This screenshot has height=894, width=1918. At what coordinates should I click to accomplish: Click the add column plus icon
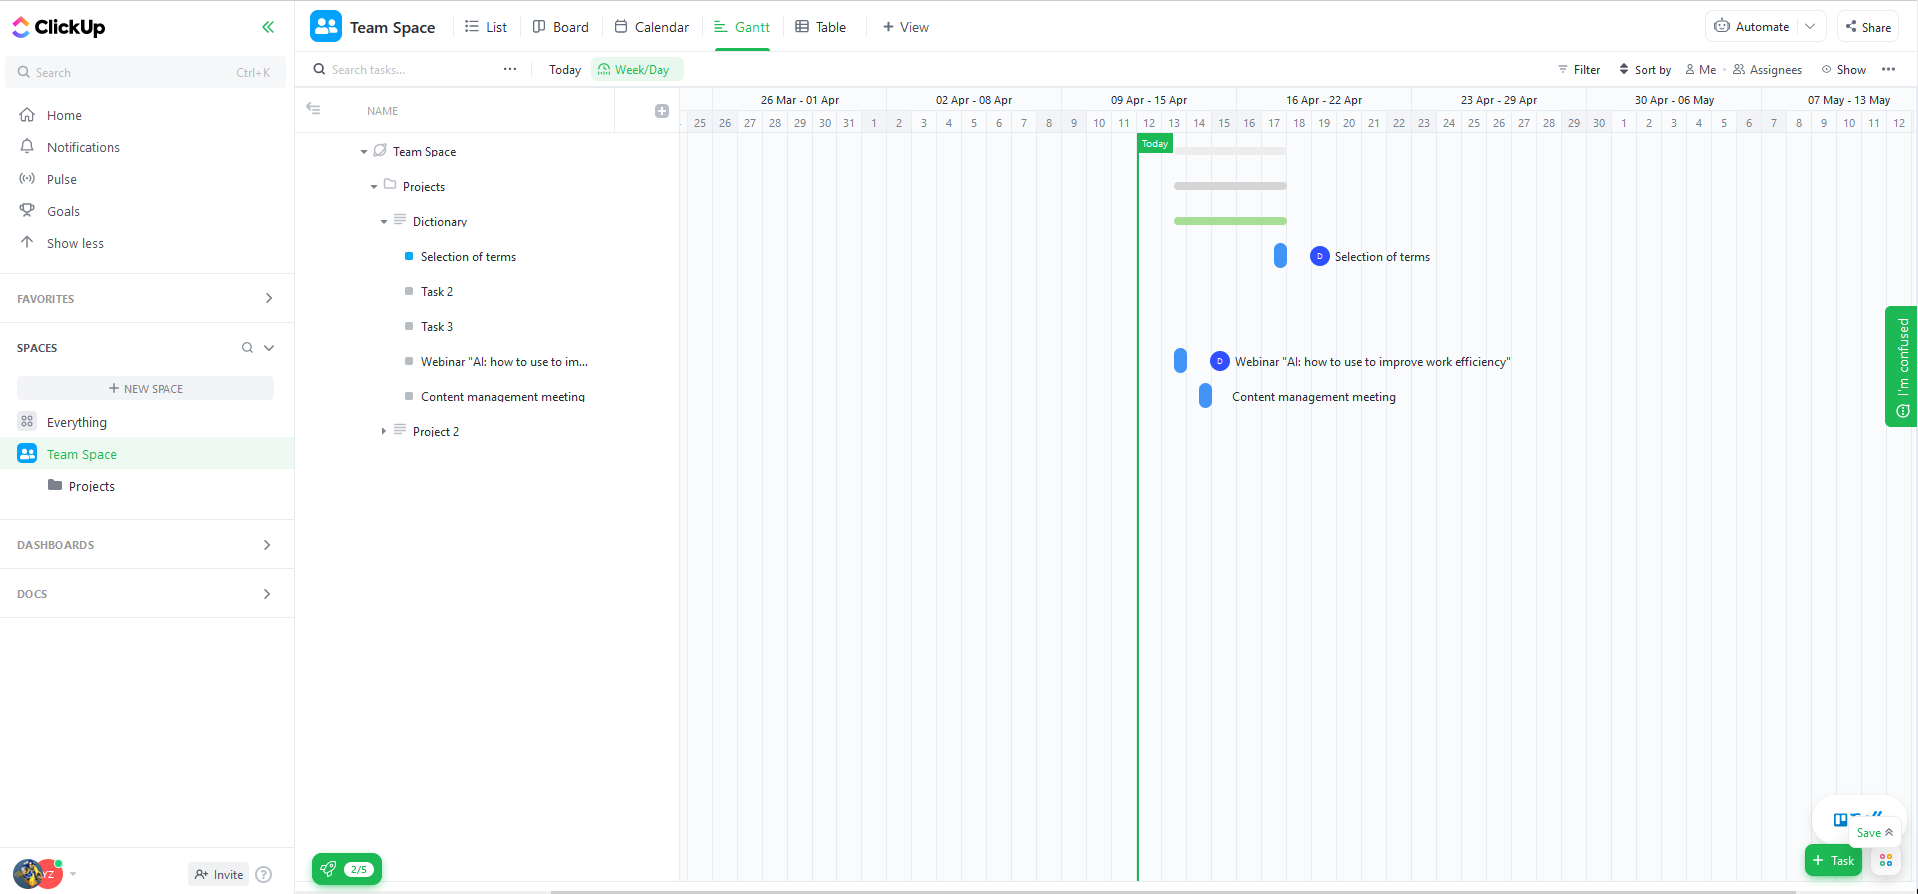[x=661, y=111]
